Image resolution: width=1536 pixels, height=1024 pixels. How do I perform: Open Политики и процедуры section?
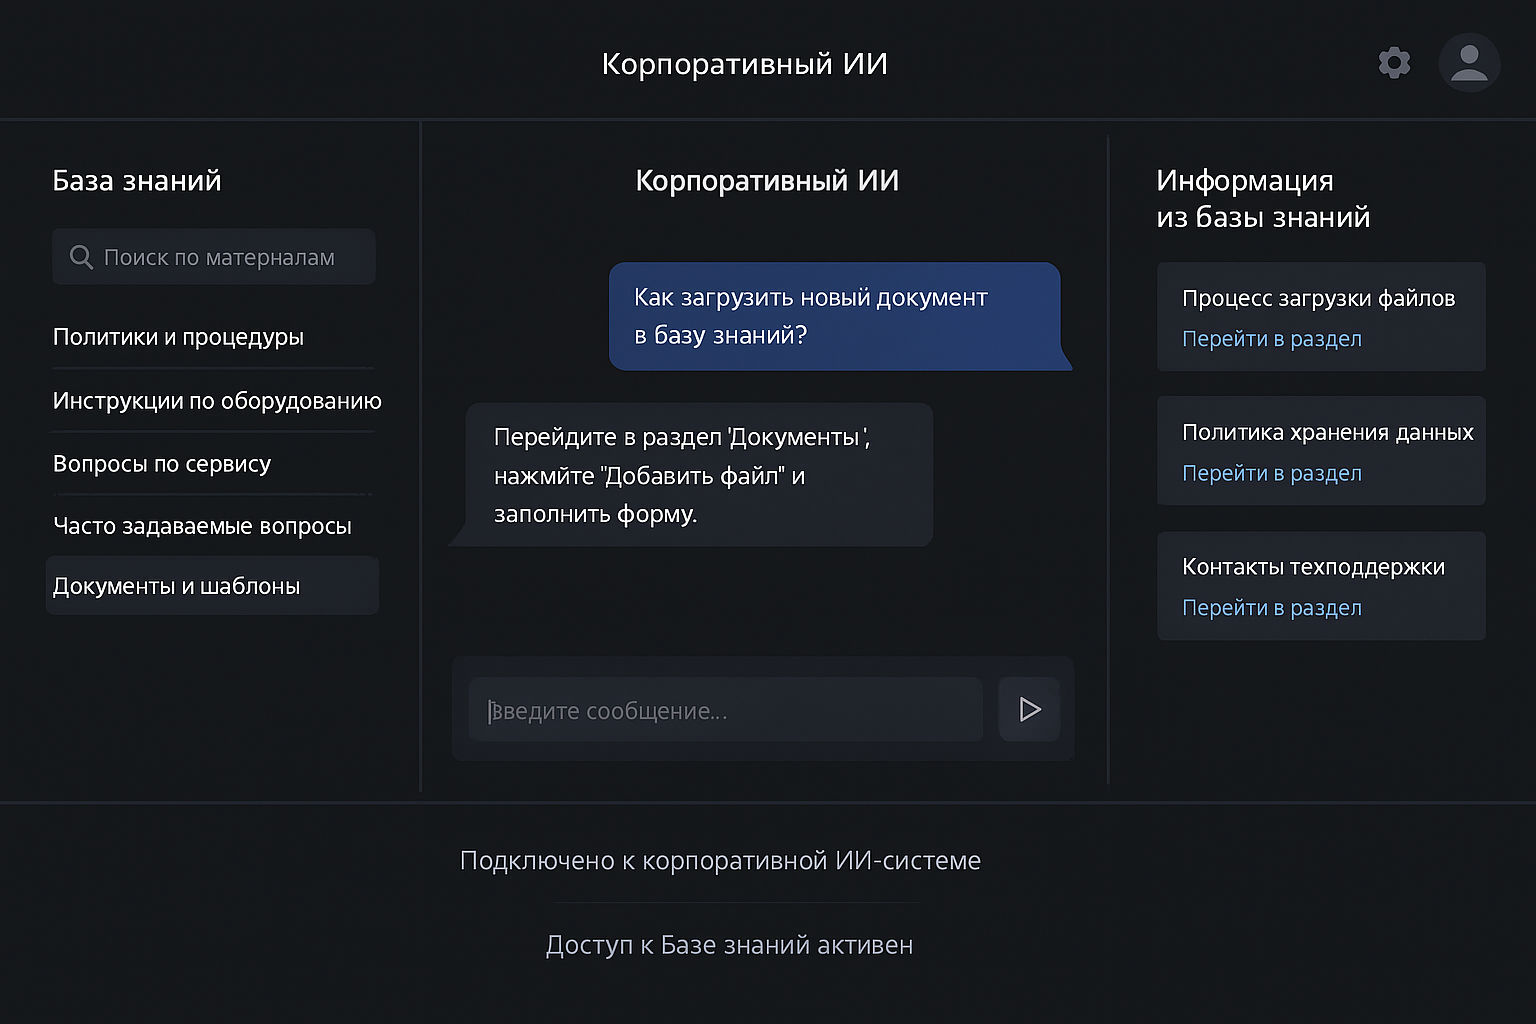pyautogui.click(x=178, y=337)
